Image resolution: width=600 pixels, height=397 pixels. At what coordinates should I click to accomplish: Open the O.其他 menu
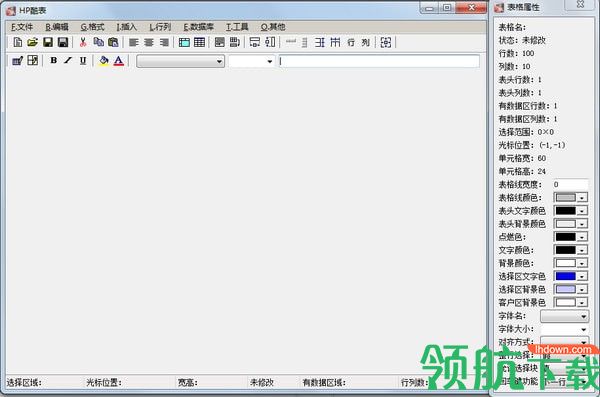[x=273, y=27]
